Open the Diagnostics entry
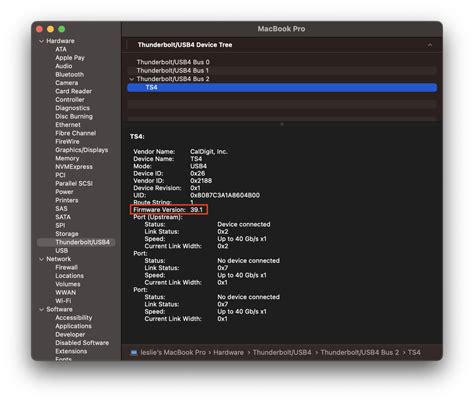The image size is (474, 402). point(72,108)
